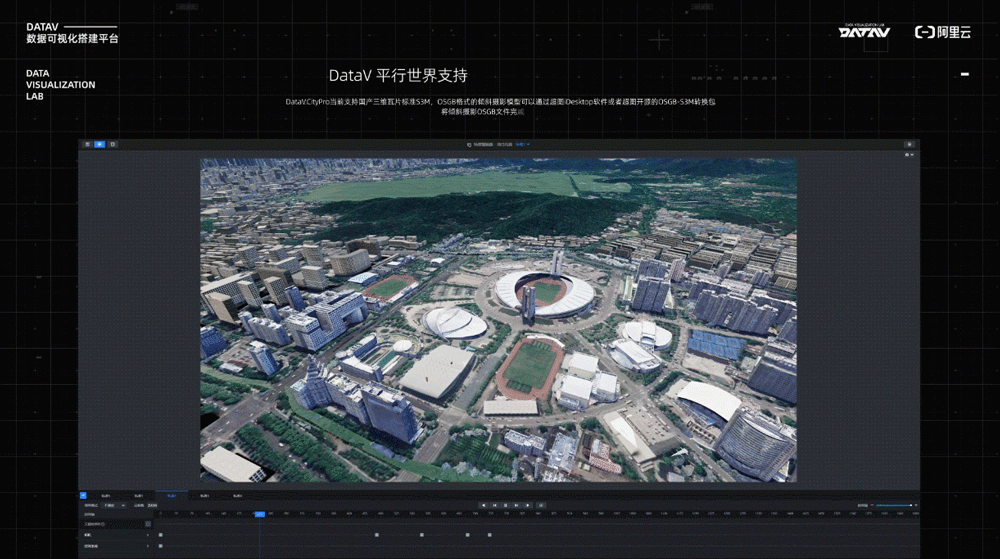1000x559 pixels.
Task: Select the active third timeline tab
Action: click(x=171, y=495)
